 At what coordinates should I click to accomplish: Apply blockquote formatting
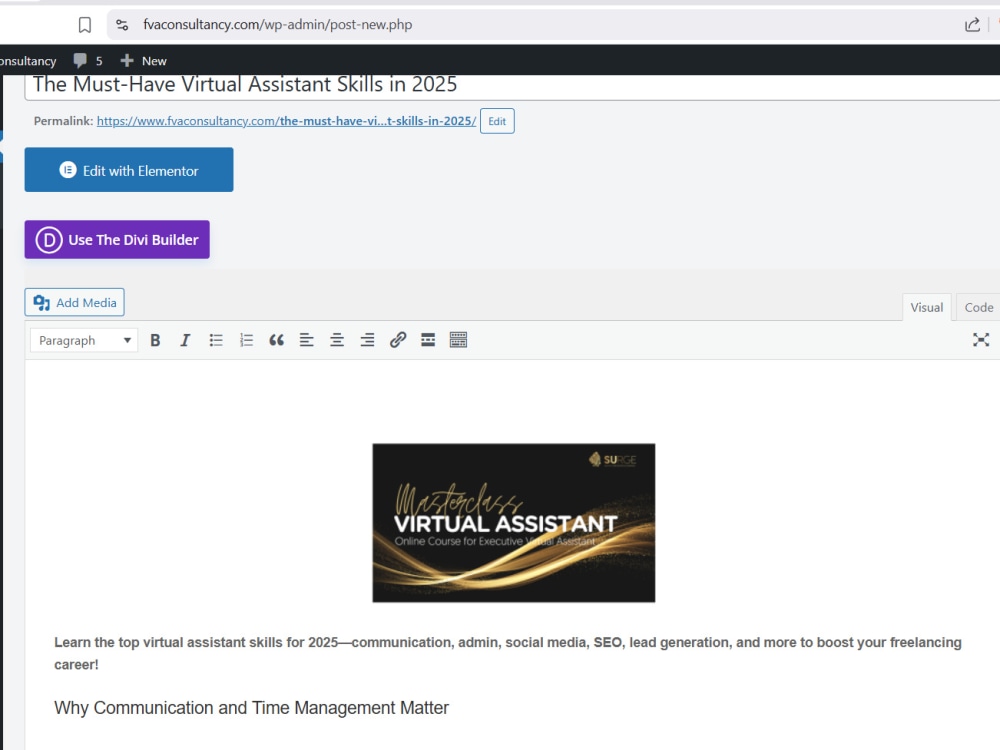point(276,340)
